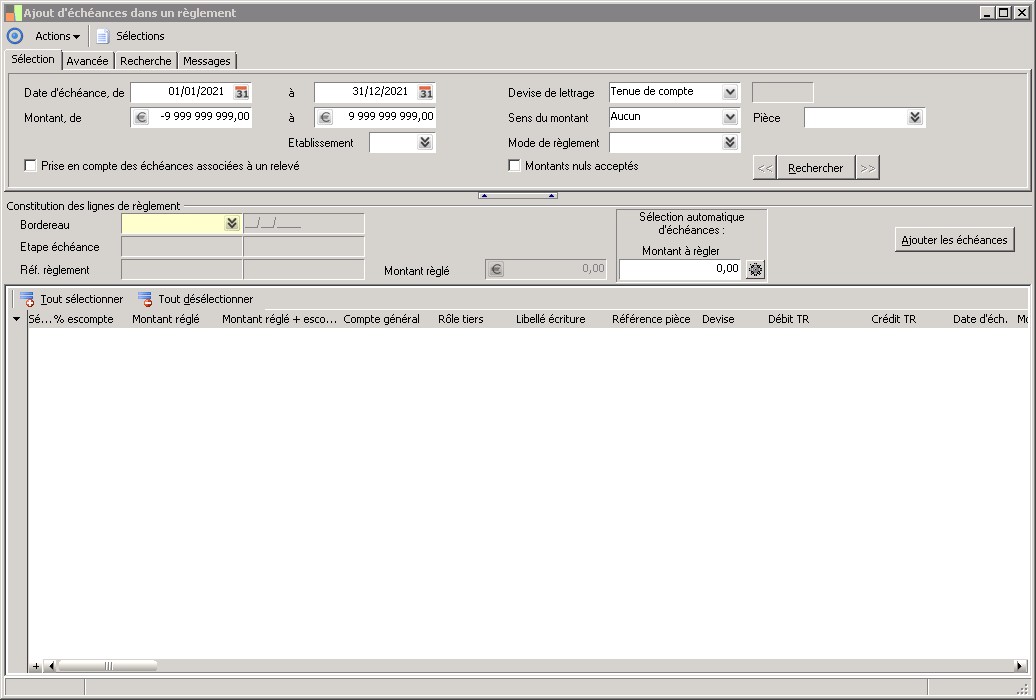
Task: Open calendar picker for end due date
Action: 425,92
